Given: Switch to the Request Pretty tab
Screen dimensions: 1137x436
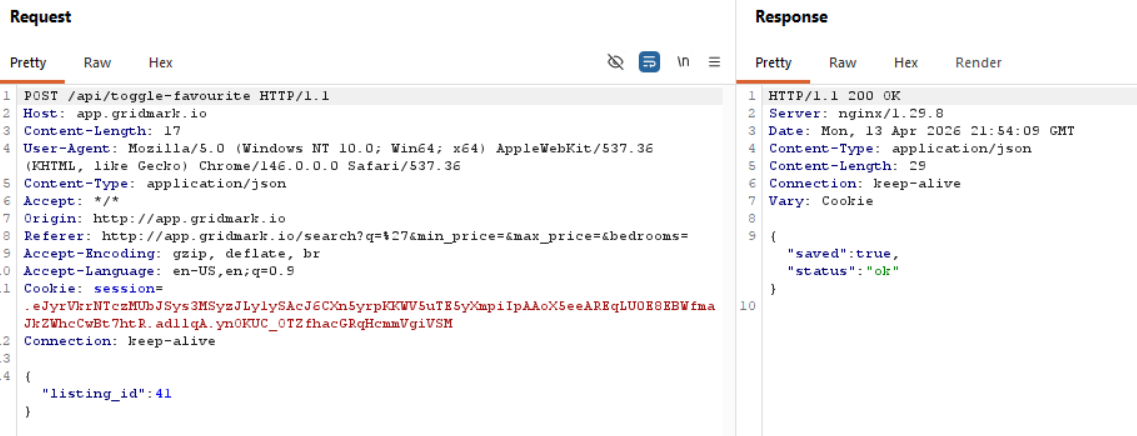Looking at the screenshot, I should [28, 62].
